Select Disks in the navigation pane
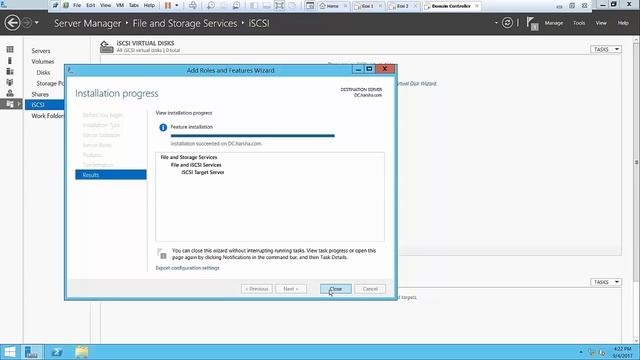This screenshot has width=640, height=360. pyautogui.click(x=43, y=73)
